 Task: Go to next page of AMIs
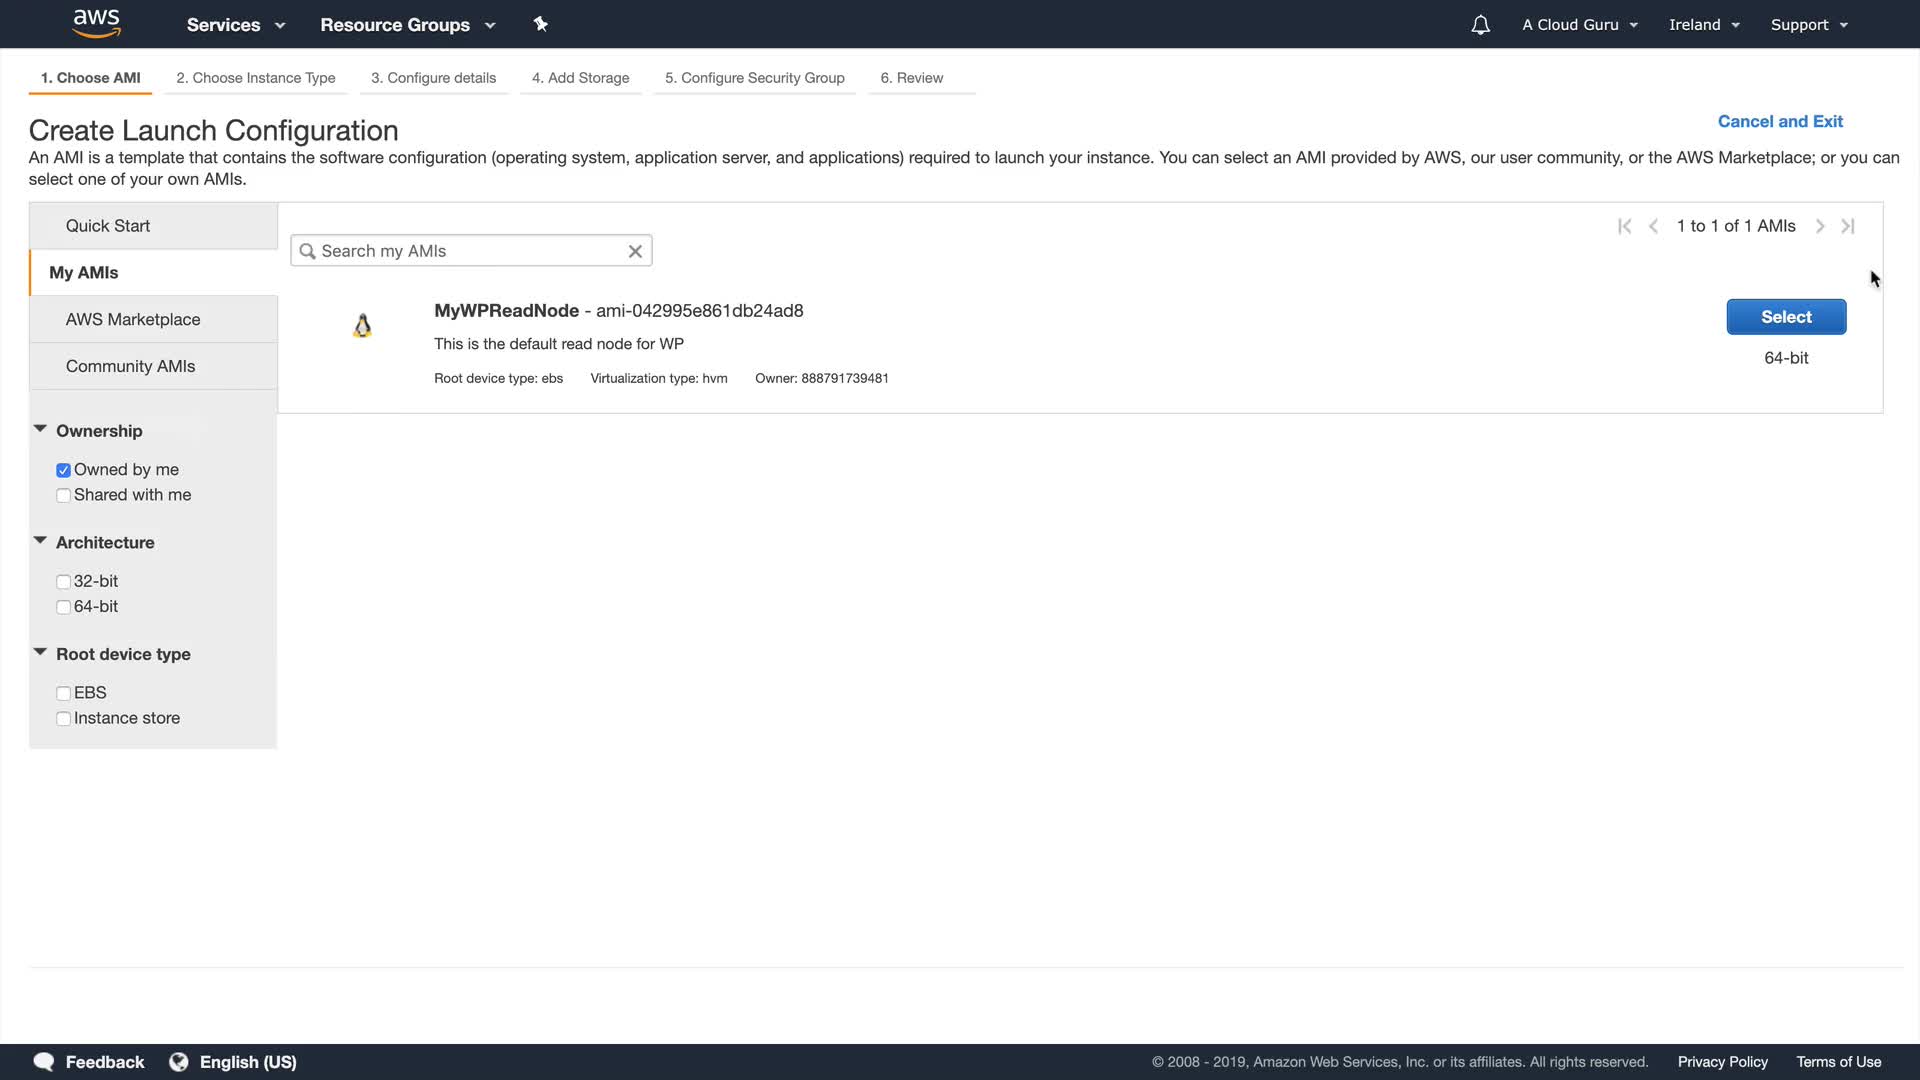point(1820,226)
